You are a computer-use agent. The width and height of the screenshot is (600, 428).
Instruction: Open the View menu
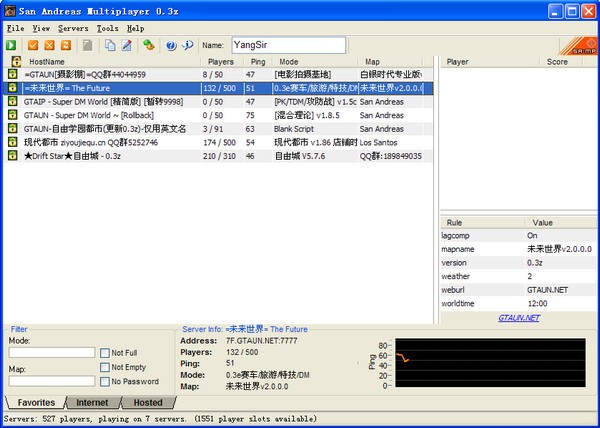pyautogui.click(x=41, y=28)
